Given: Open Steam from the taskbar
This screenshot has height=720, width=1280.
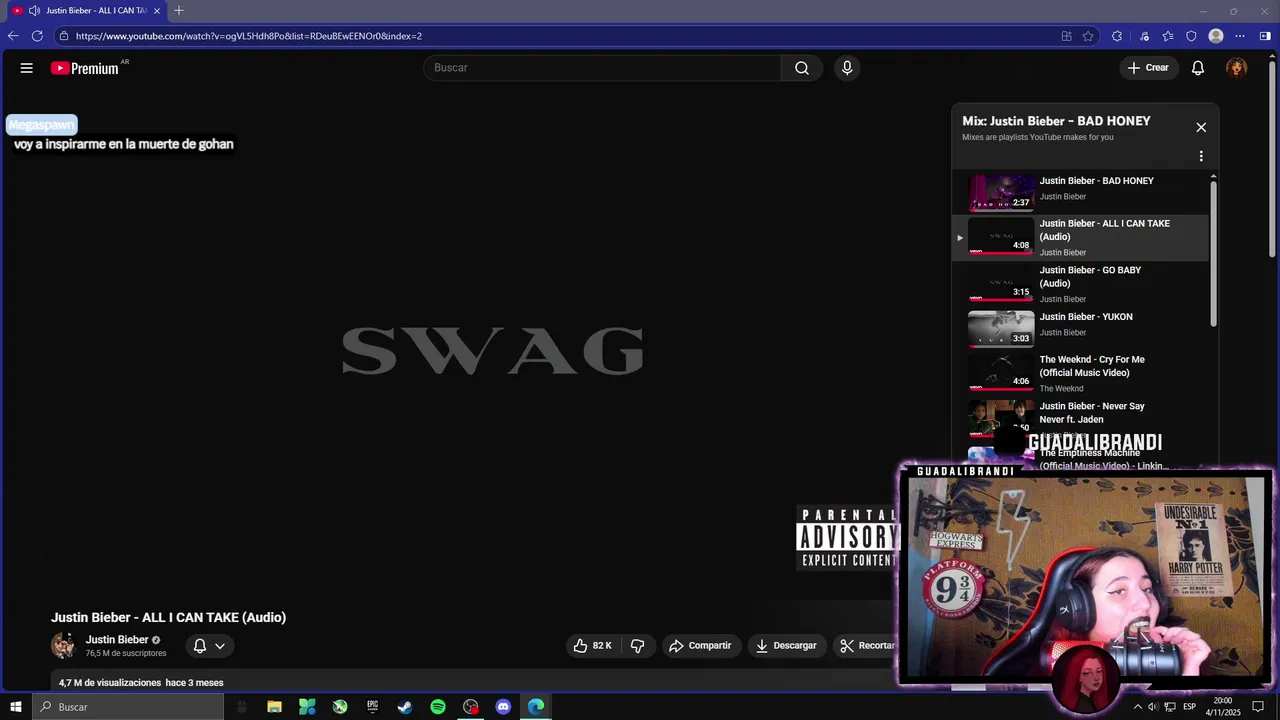Looking at the screenshot, I should pyautogui.click(x=405, y=707).
